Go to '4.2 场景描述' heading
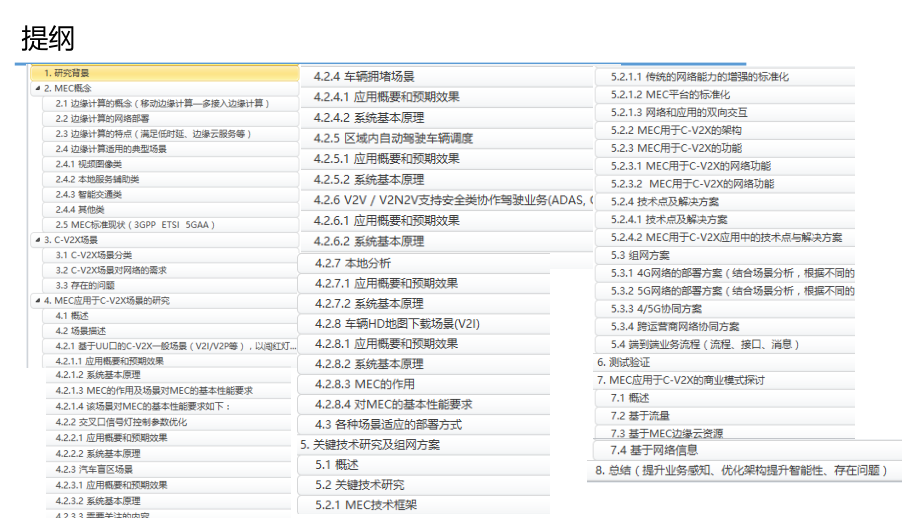This screenshot has height=518, width=920. [80, 331]
